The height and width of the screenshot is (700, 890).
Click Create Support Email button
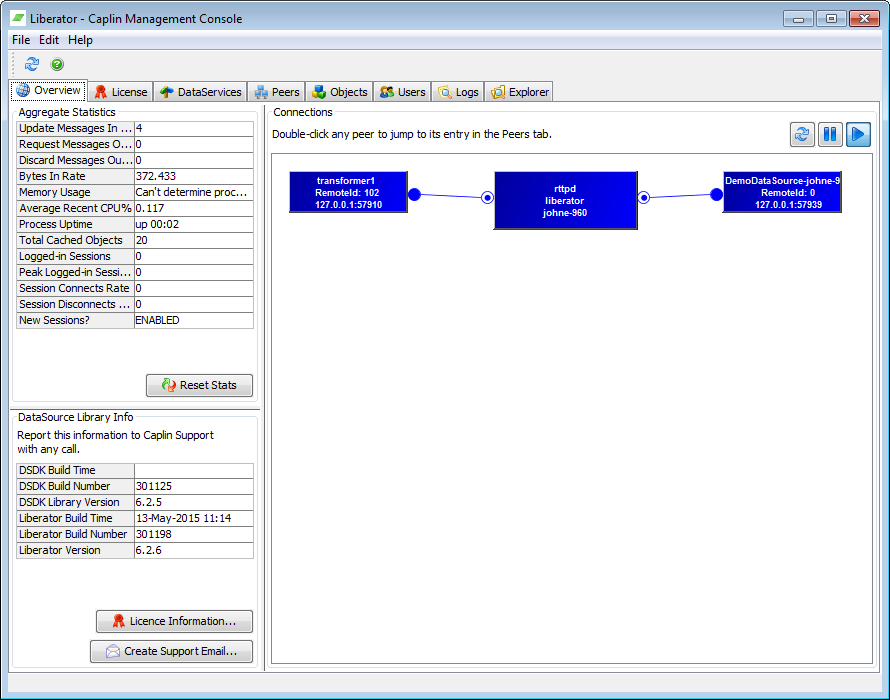(x=171, y=651)
